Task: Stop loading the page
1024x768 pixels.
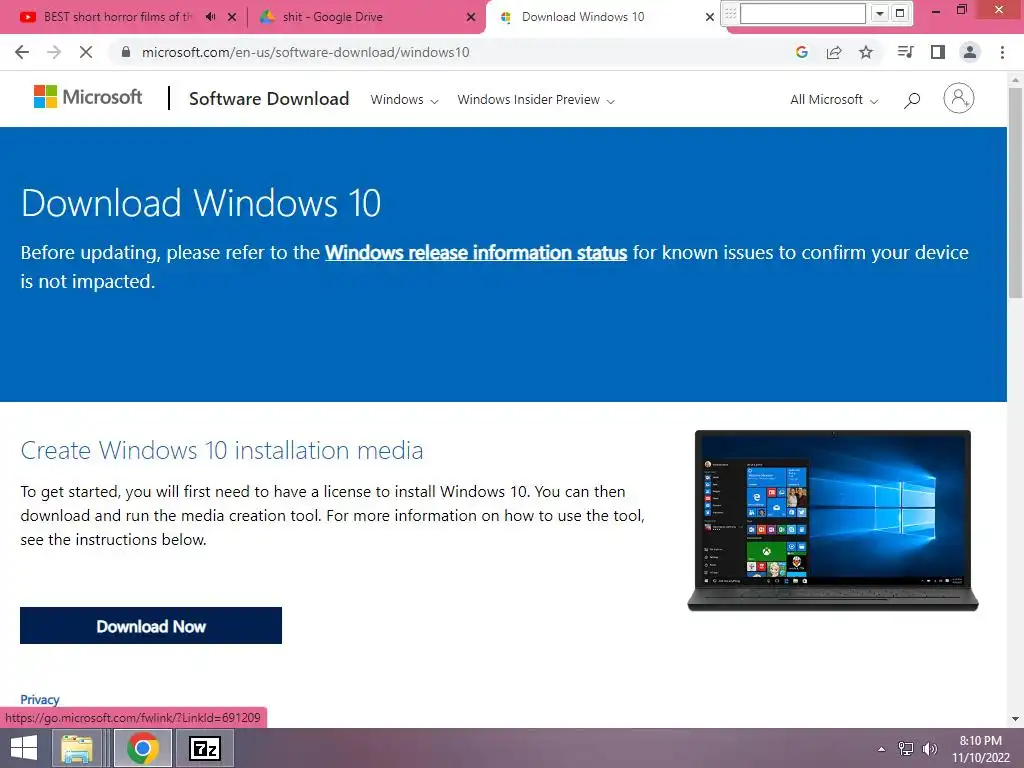Action: coord(86,52)
